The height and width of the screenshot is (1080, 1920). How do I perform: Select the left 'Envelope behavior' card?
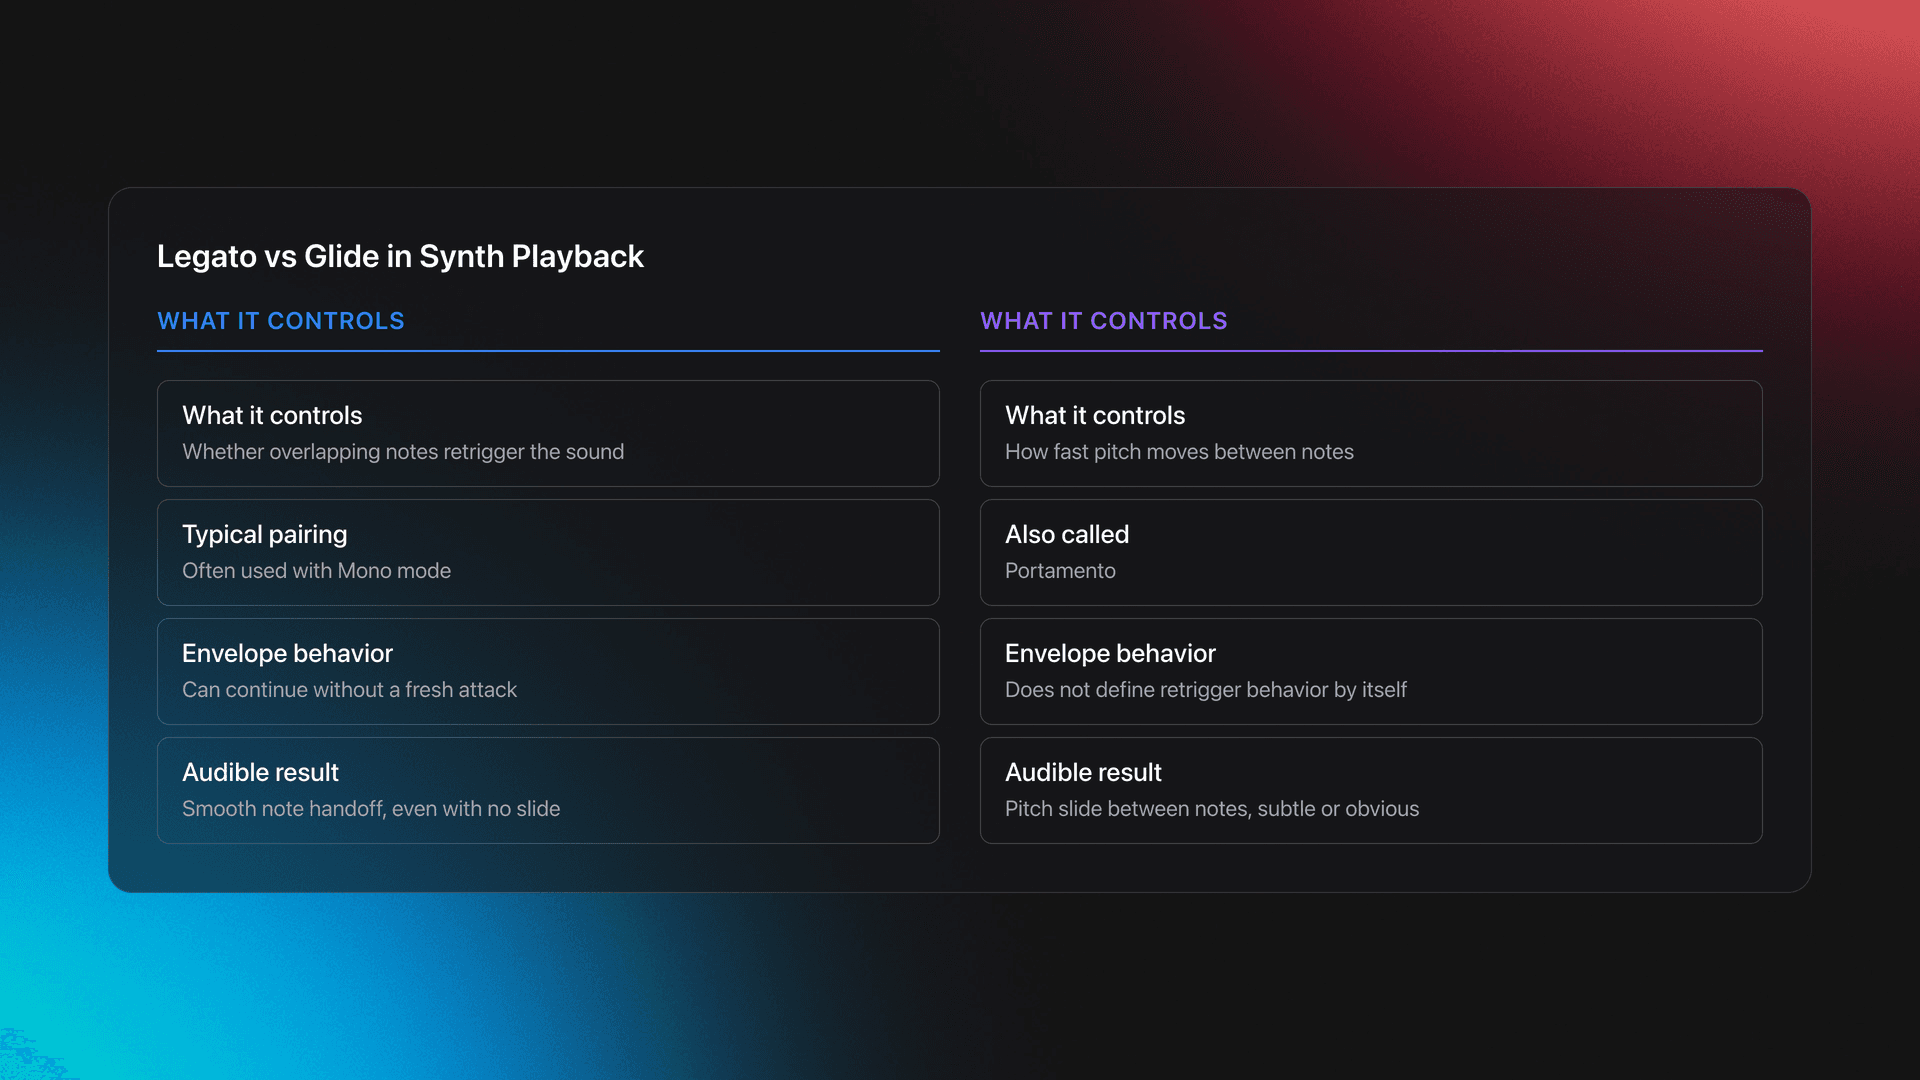[x=548, y=671]
